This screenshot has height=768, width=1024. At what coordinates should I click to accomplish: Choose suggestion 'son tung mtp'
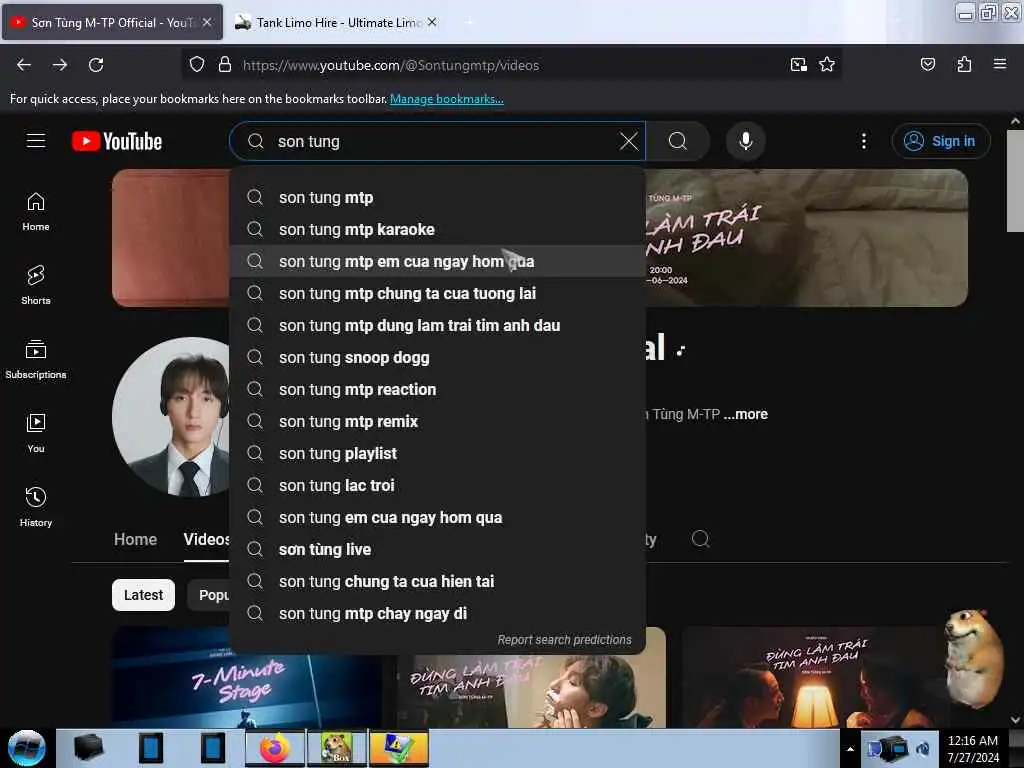pos(438,197)
